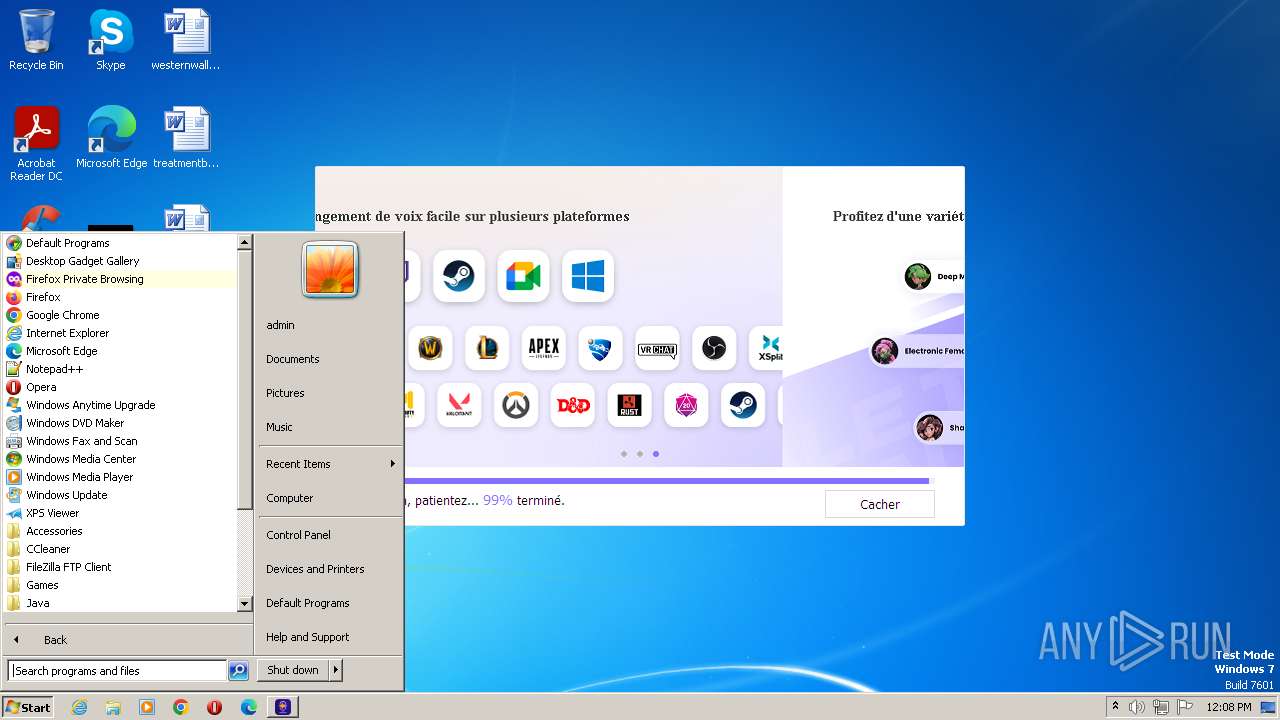The image size is (1280, 720).
Task: Select the Electronic Female voice avatar
Action: [x=885, y=351]
